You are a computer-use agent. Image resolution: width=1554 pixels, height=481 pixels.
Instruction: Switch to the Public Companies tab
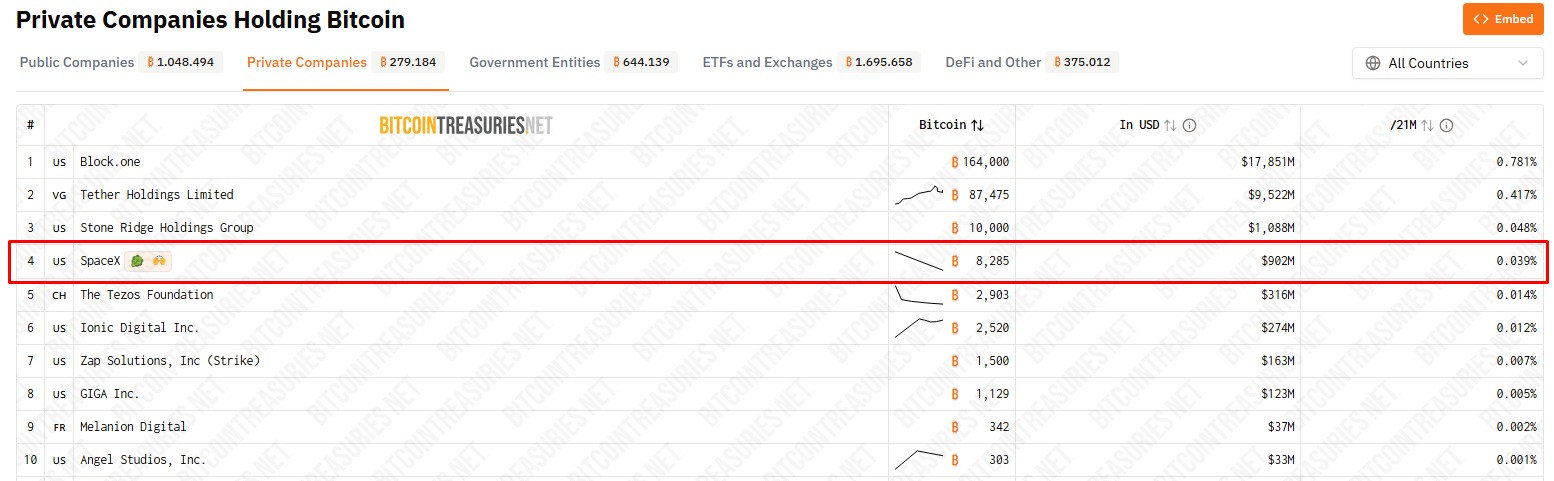point(77,62)
